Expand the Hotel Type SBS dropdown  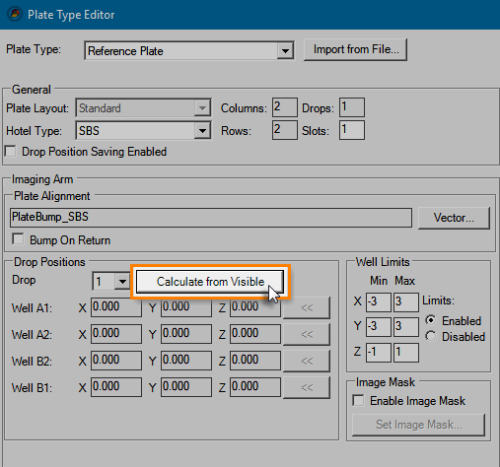(x=202, y=131)
